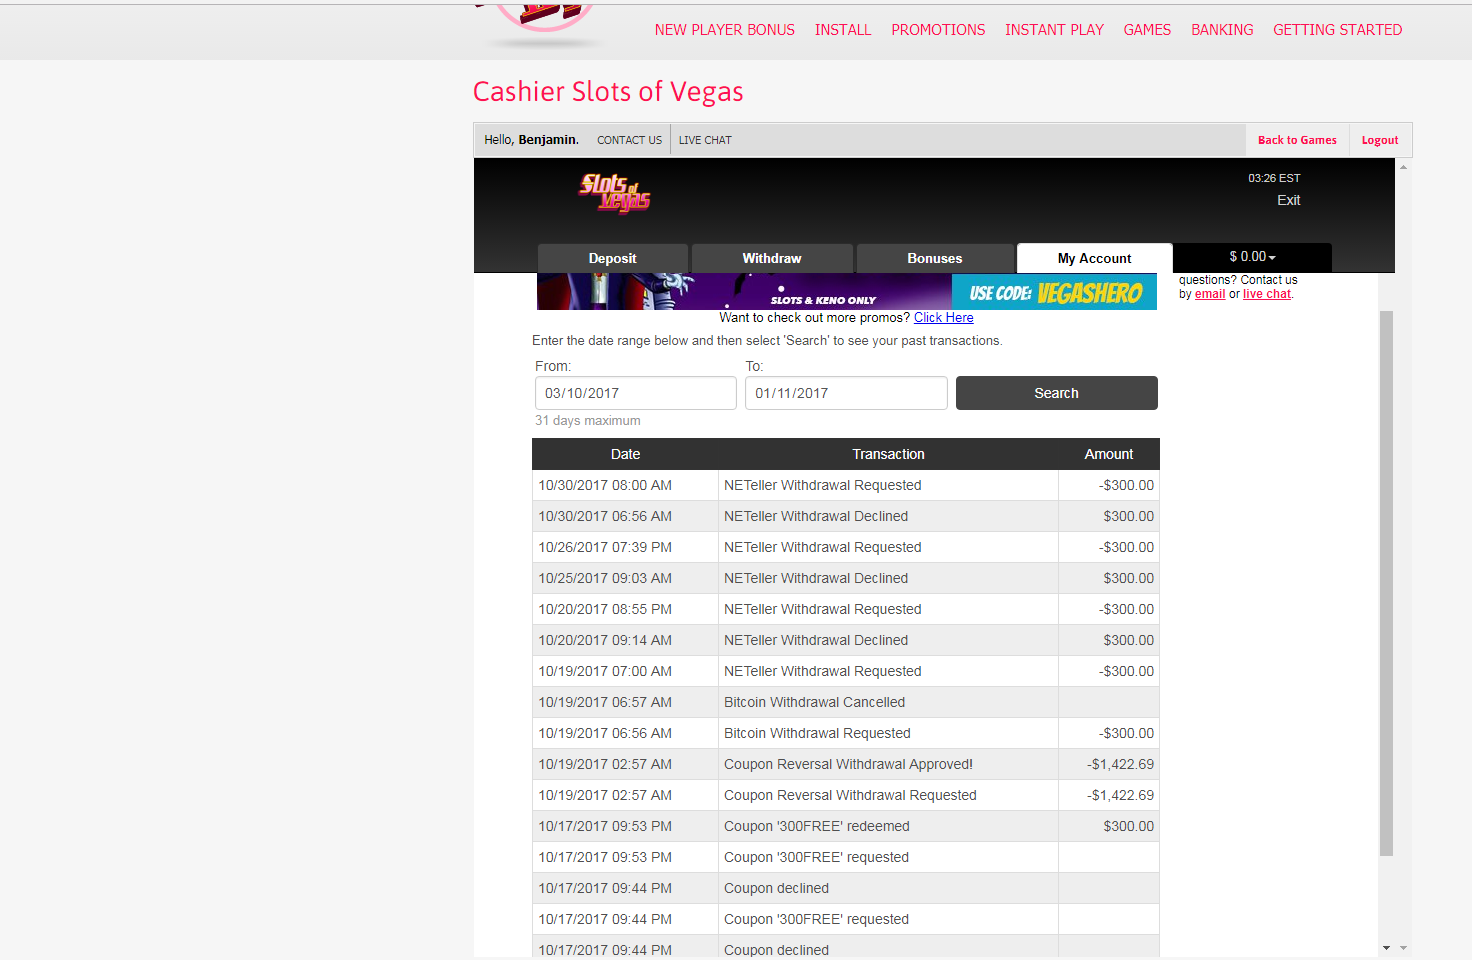Screen dimensions: 1472x960
Task: Click the CONTACT US link
Action: (x=629, y=140)
